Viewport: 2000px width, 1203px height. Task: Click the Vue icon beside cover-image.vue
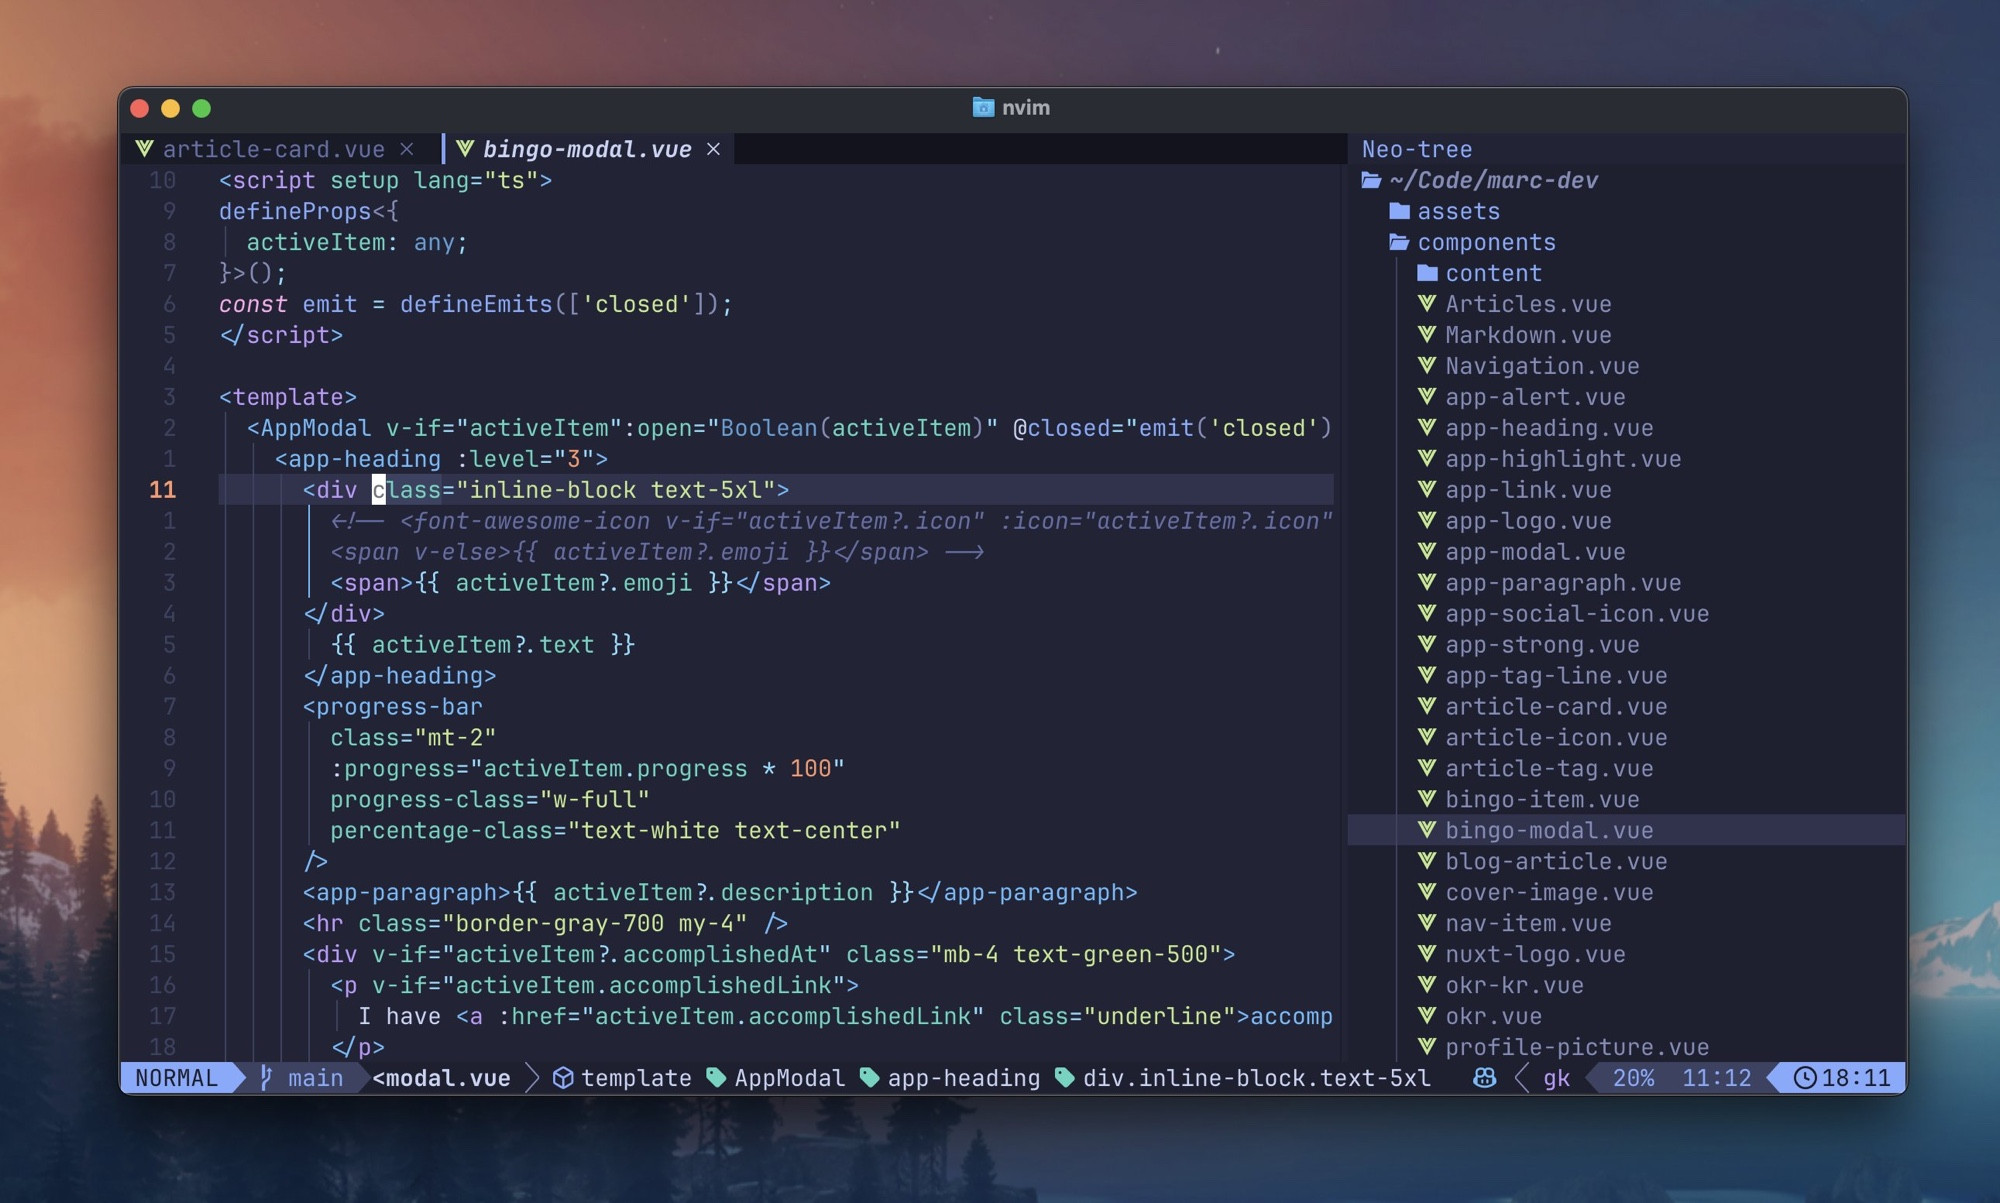[x=1427, y=892]
